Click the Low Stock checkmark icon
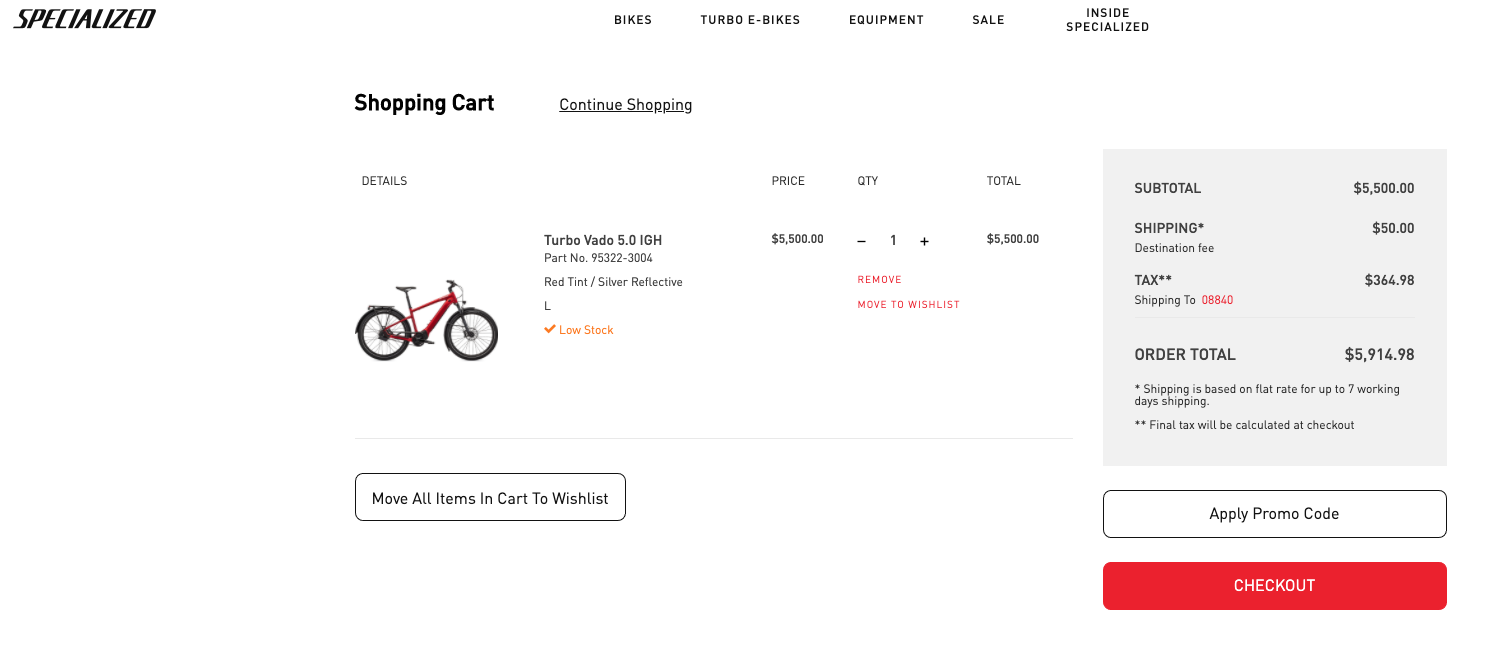 tap(549, 329)
